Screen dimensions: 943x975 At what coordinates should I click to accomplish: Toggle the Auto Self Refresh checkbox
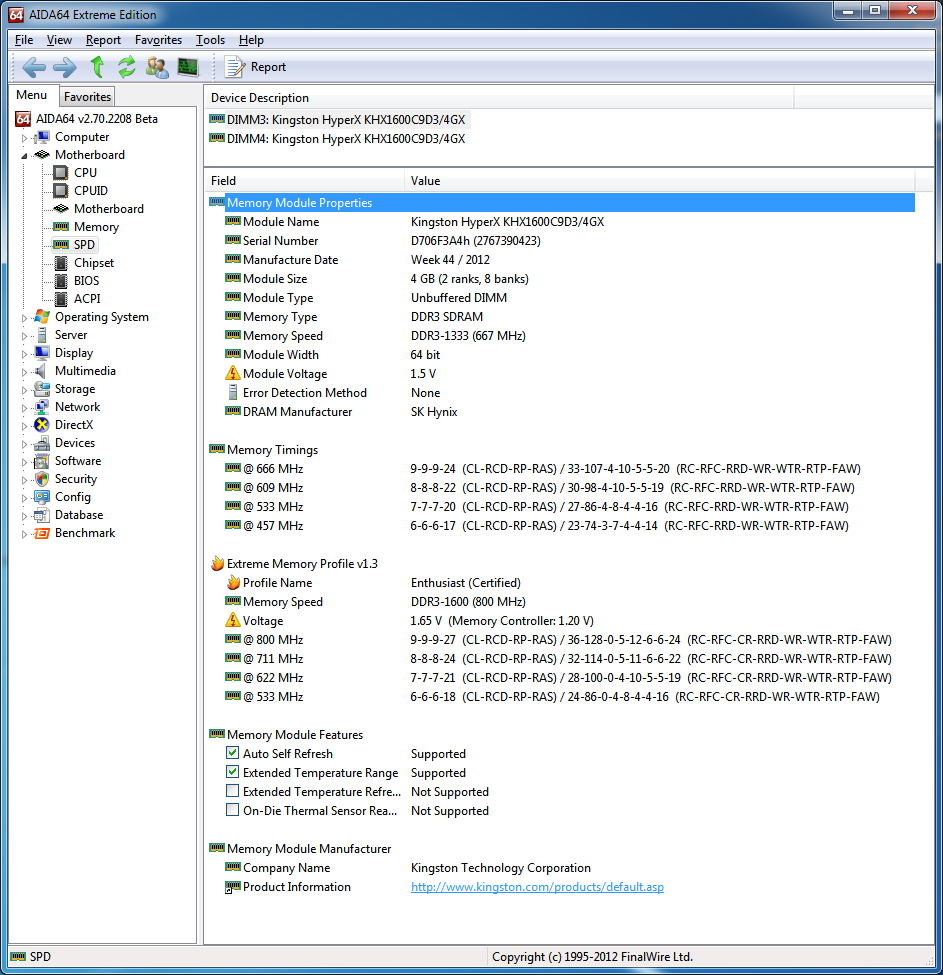[232, 753]
